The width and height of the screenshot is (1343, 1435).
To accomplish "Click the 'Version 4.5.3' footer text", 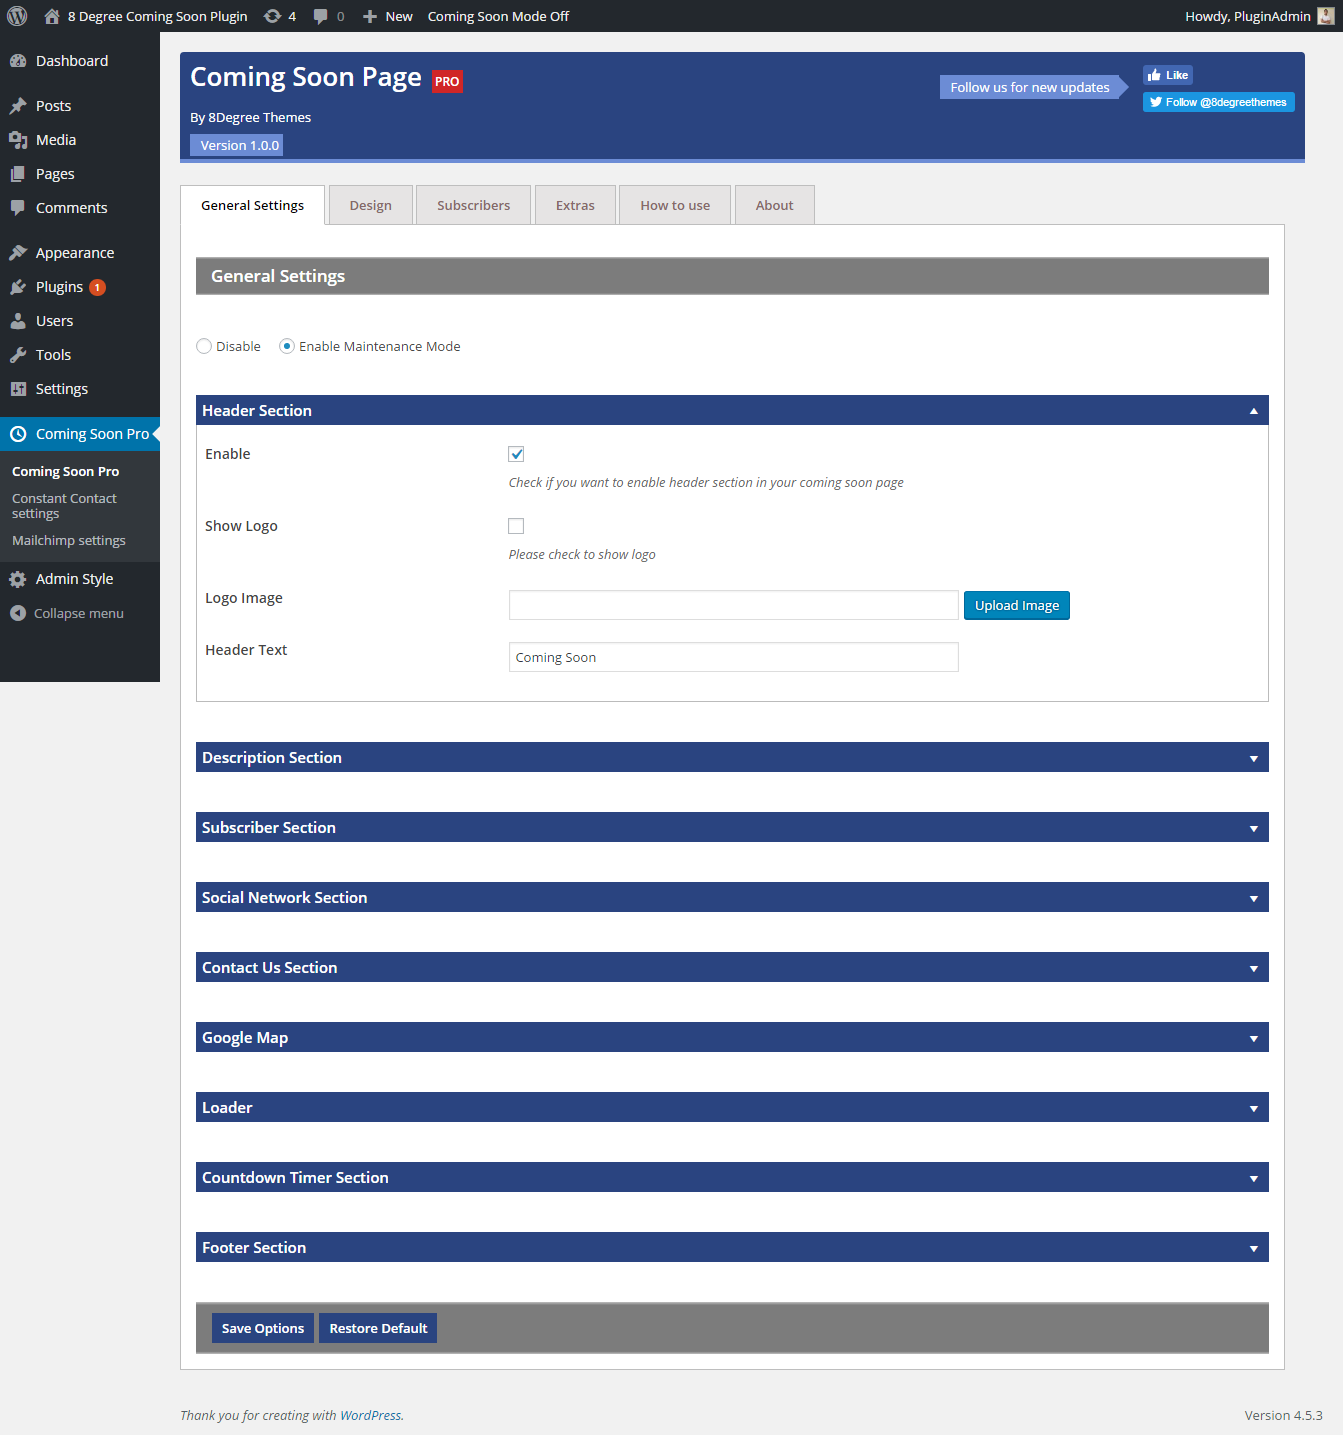I will tap(1283, 1415).
